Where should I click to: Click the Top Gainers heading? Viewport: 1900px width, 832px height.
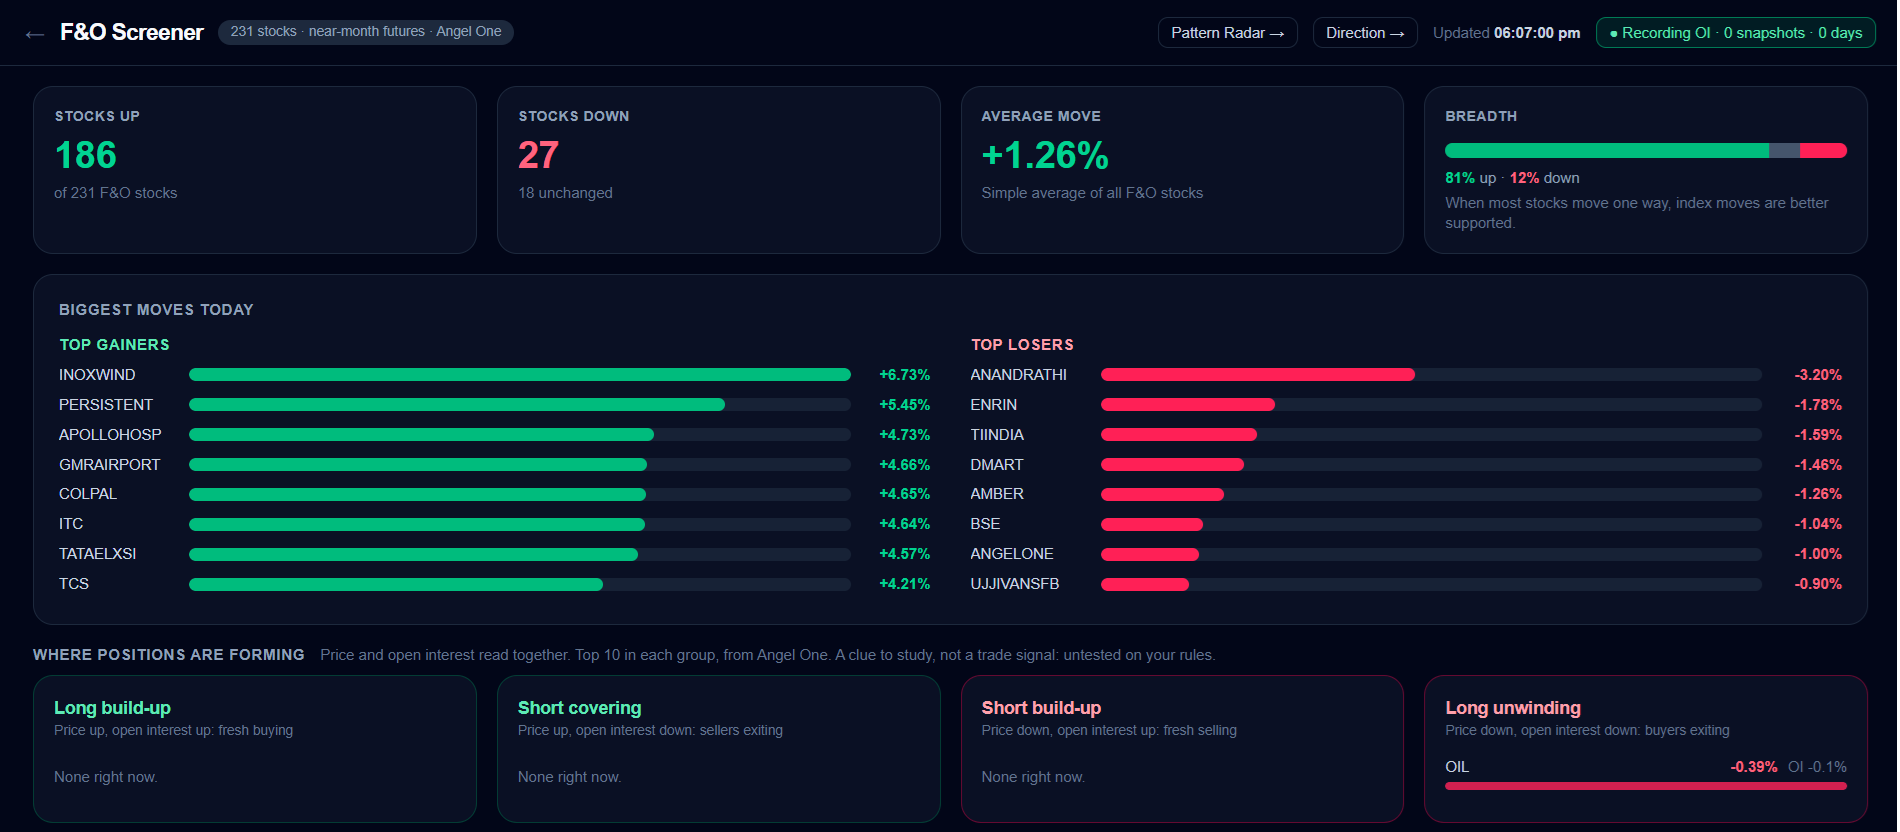click(x=114, y=345)
